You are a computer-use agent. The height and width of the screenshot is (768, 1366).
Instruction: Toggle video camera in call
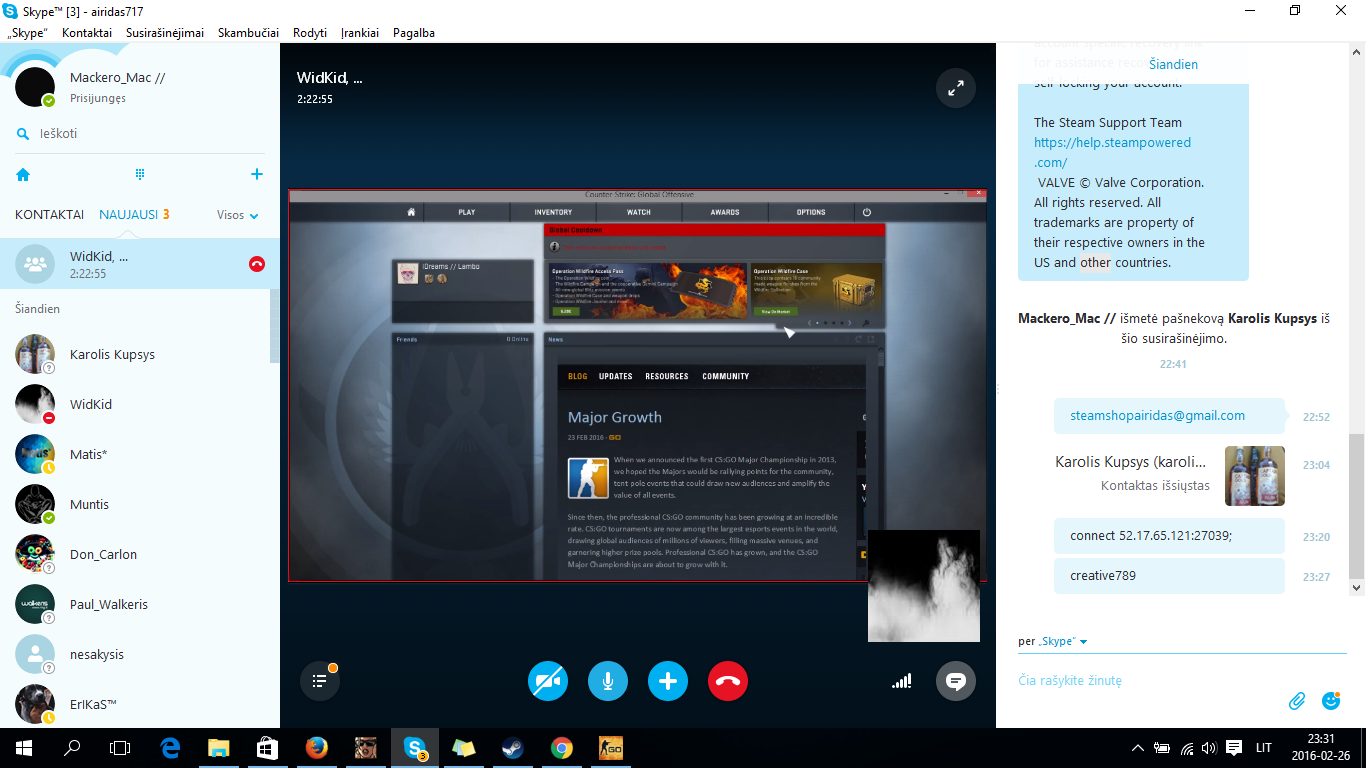pos(548,681)
